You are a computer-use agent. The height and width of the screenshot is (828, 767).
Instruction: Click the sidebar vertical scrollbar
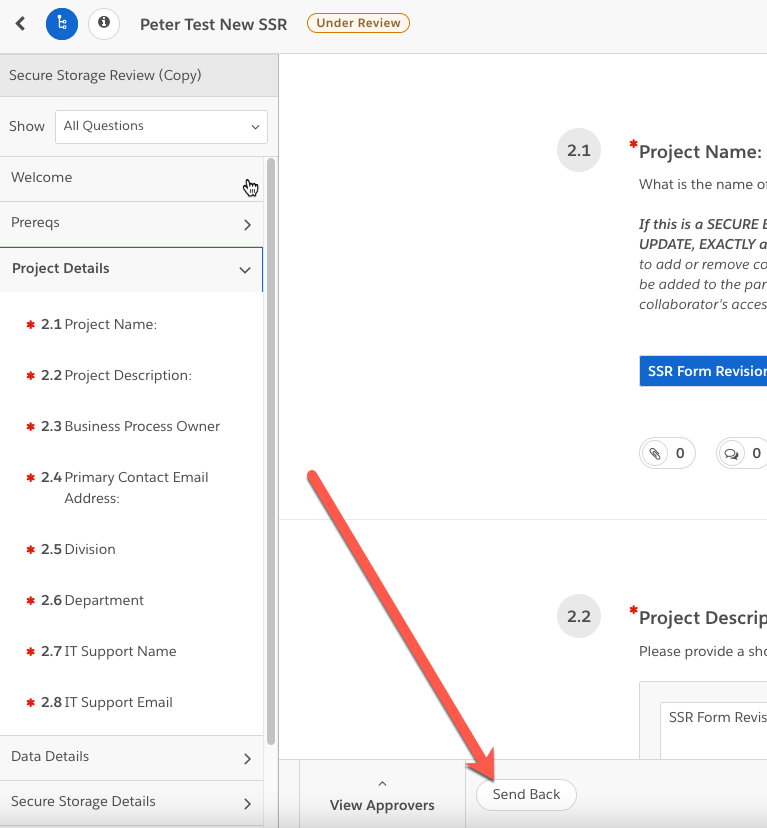[x=271, y=451]
